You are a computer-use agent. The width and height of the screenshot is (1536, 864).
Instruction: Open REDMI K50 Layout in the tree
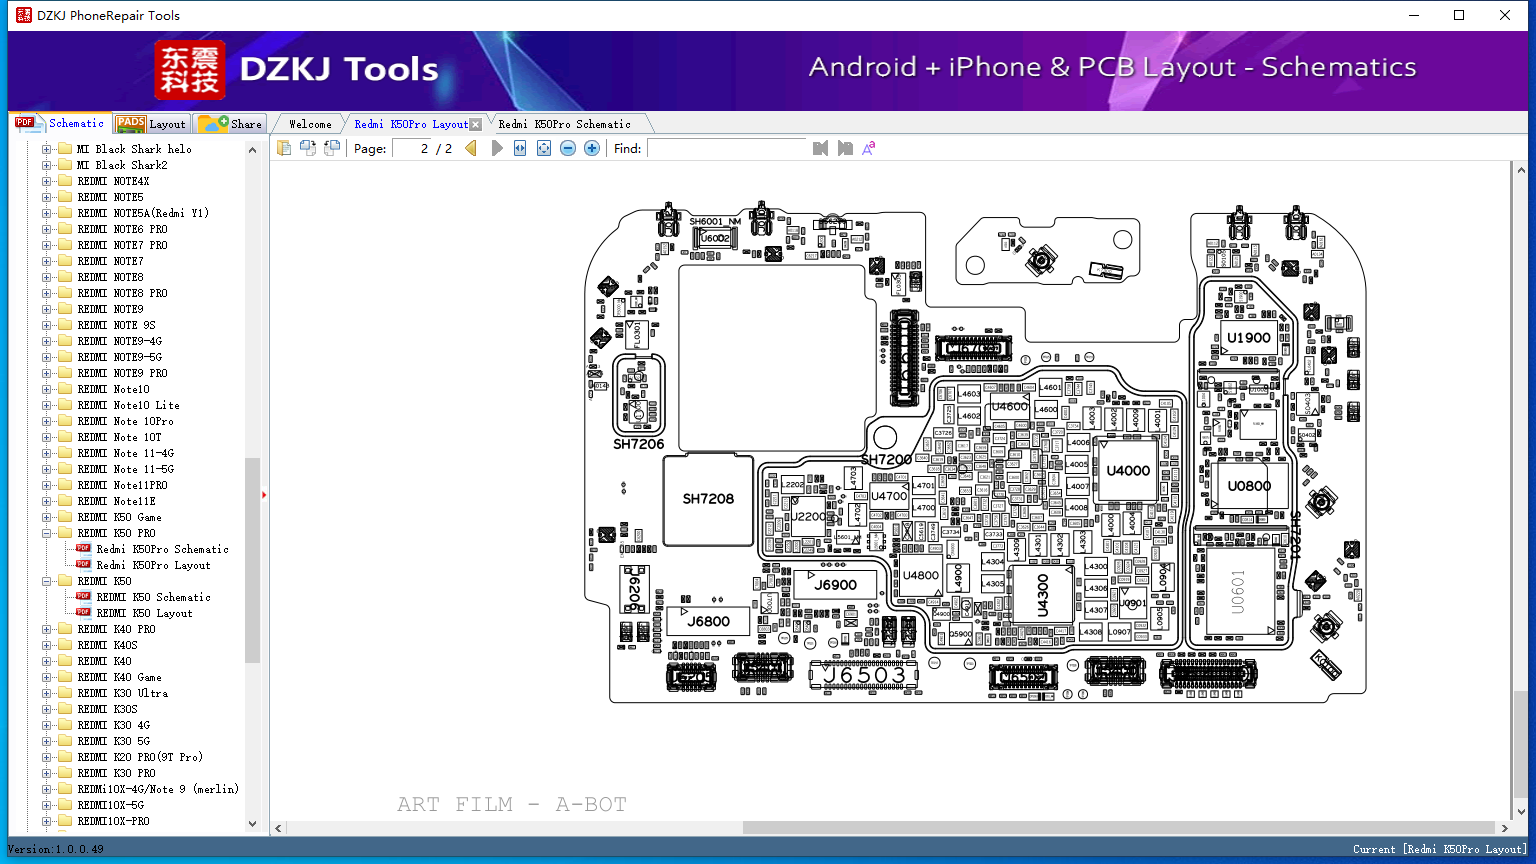pyautogui.click(x=144, y=613)
